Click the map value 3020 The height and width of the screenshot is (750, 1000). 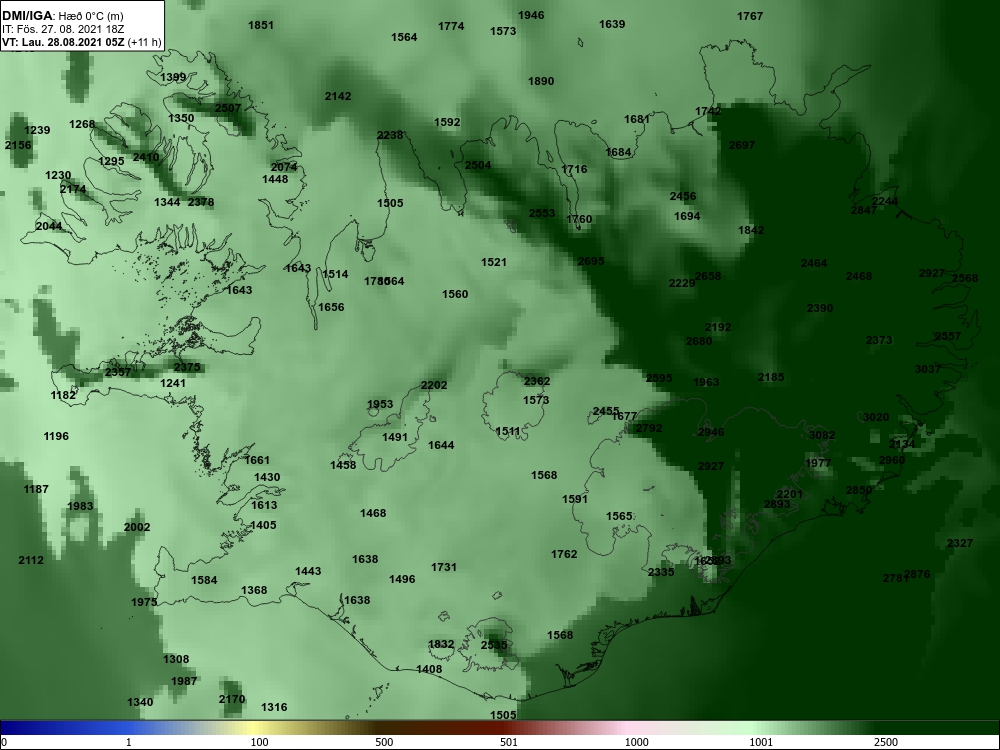pyautogui.click(x=876, y=417)
